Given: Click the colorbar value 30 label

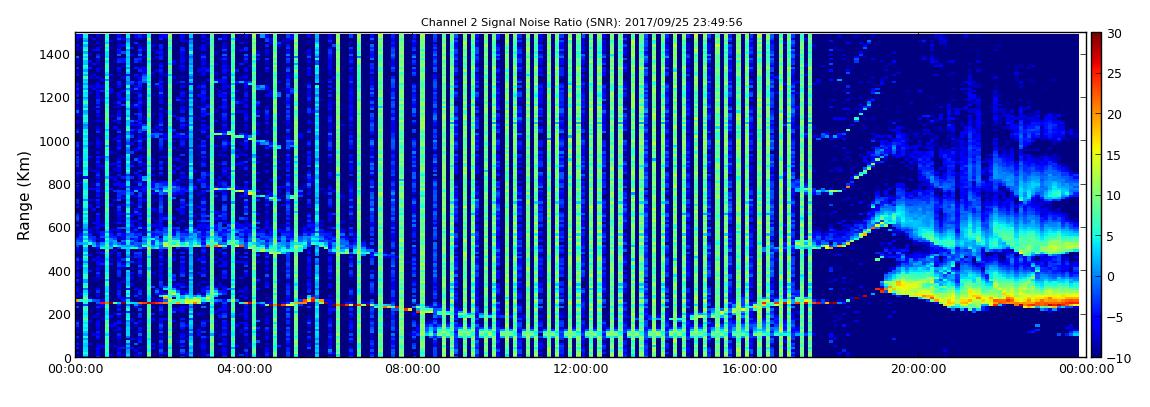Looking at the screenshot, I should coord(1114,34).
